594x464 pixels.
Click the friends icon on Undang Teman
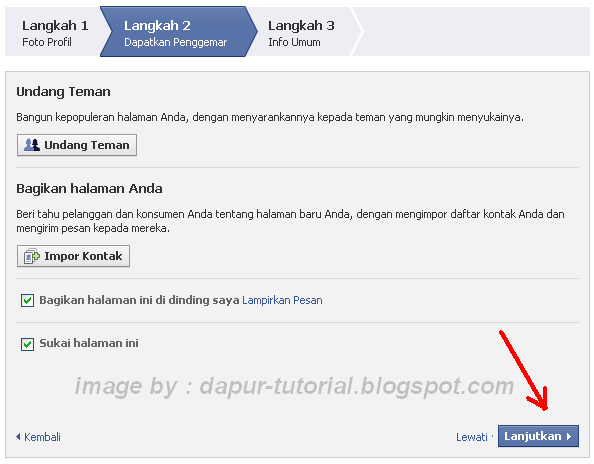click(x=31, y=145)
